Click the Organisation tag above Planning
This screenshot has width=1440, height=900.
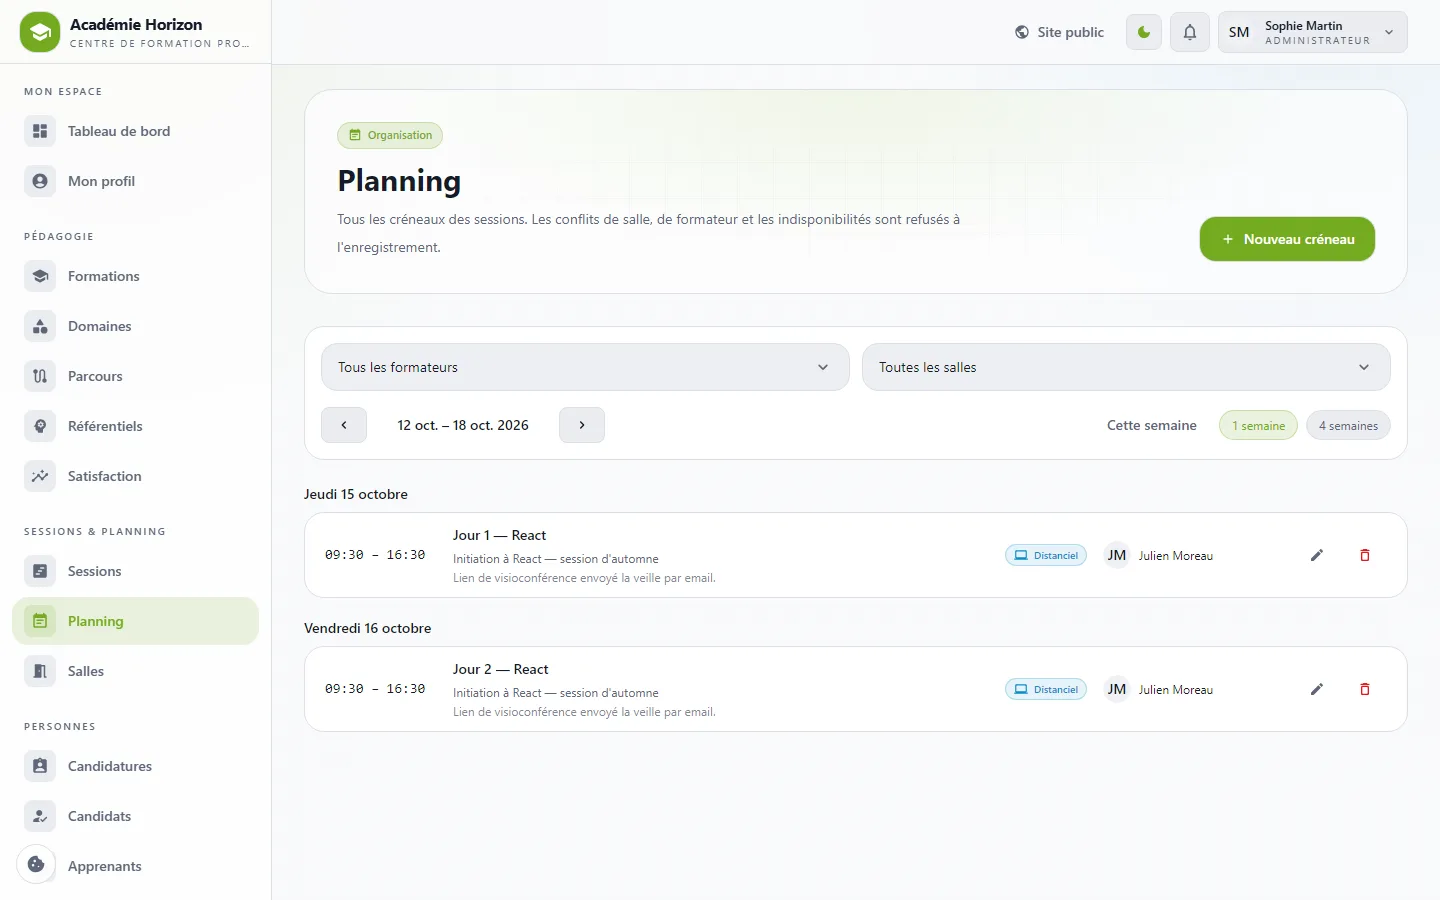pos(390,135)
